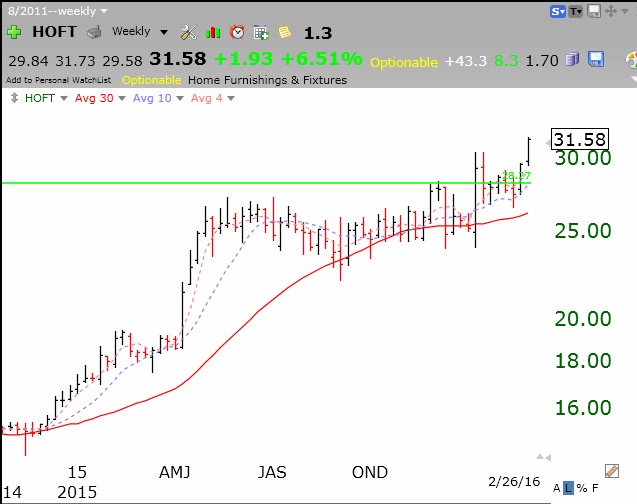Viewport: 637px width, 504px height.
Task: Expand the HOFT legend dropdown arrow
Action: coord(64,98)
